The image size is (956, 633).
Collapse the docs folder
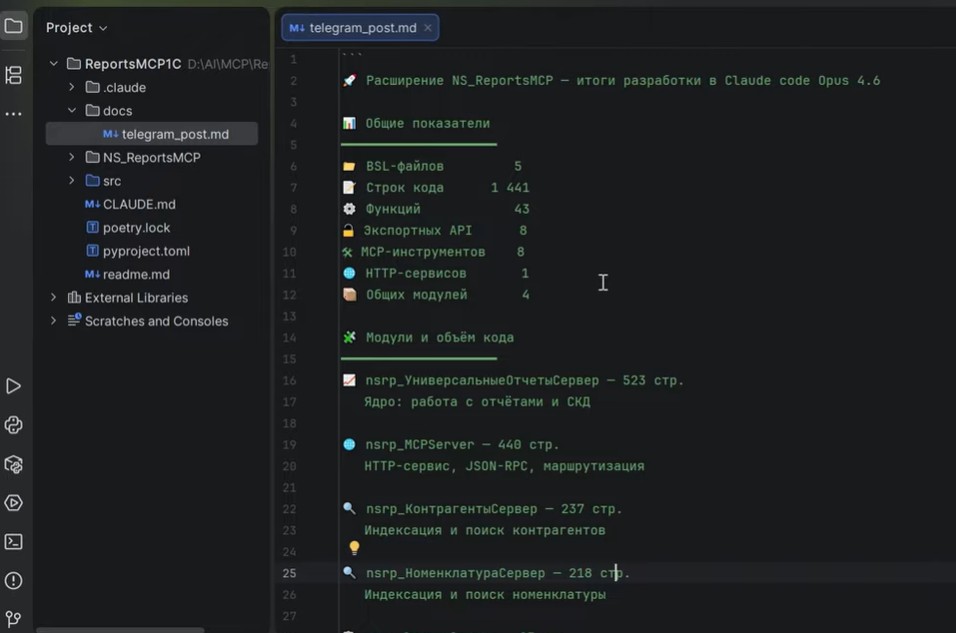pyautogui.click(x=72, y=111)
